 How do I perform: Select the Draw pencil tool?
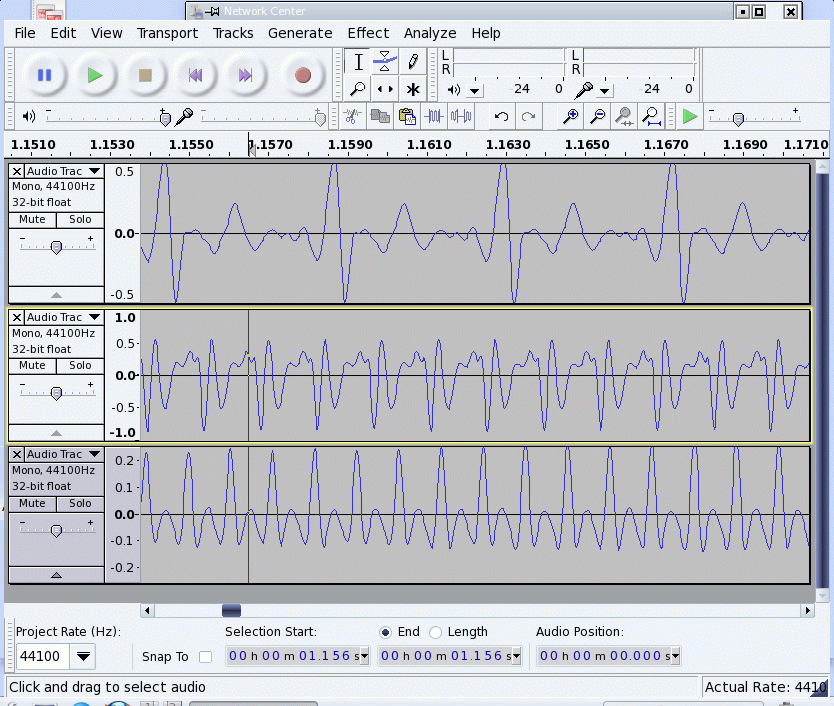point(412,62)
